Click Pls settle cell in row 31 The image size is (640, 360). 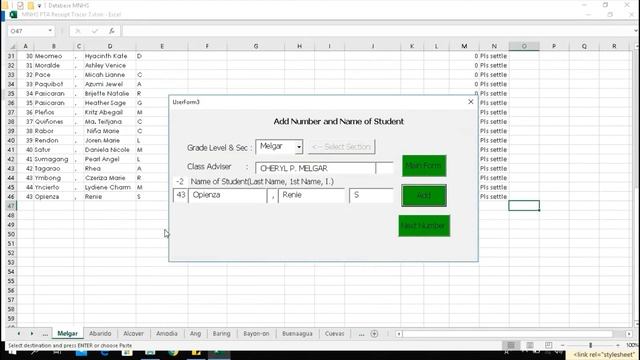click(494, 56)
